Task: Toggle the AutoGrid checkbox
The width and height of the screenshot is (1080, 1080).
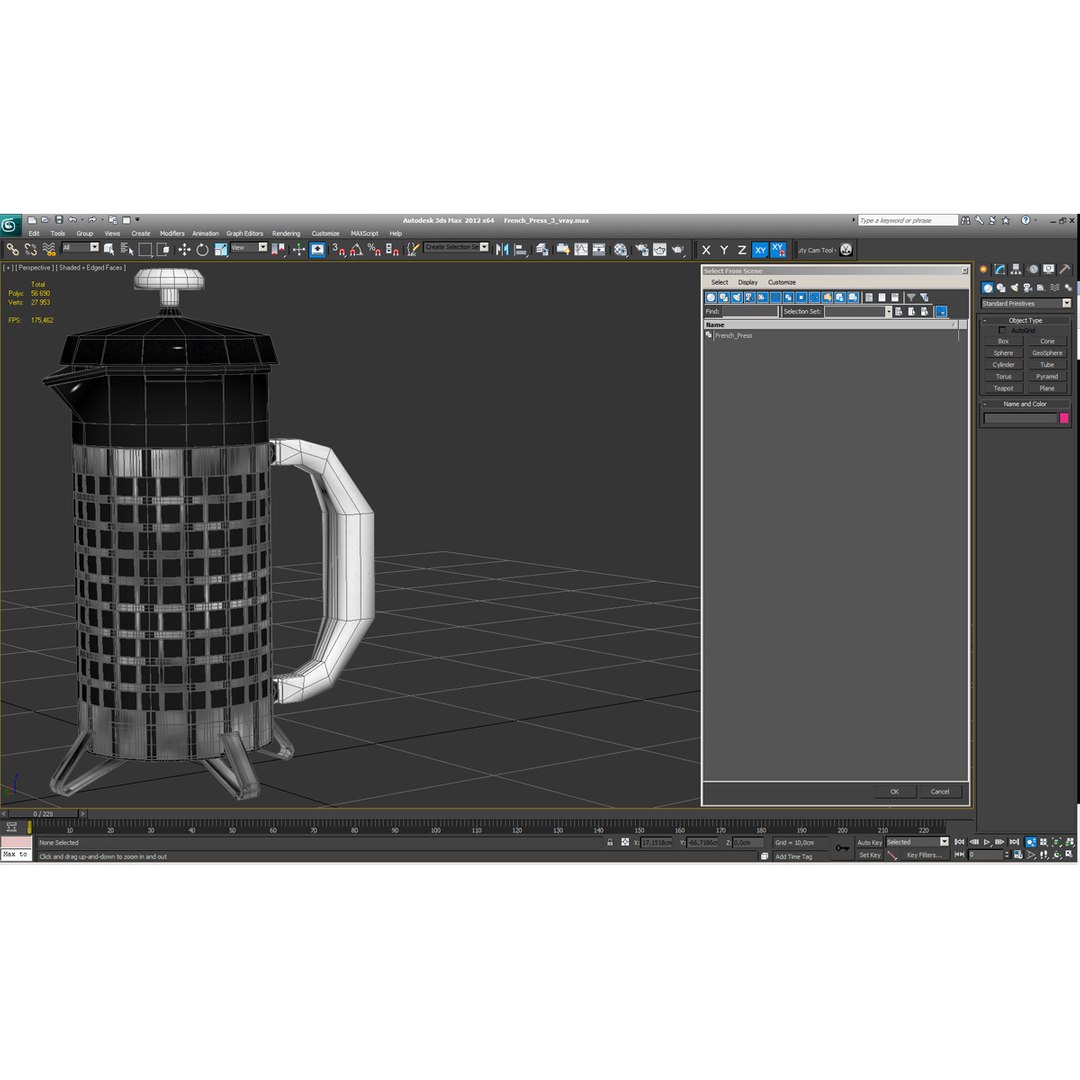Action: pos(1002,331)
